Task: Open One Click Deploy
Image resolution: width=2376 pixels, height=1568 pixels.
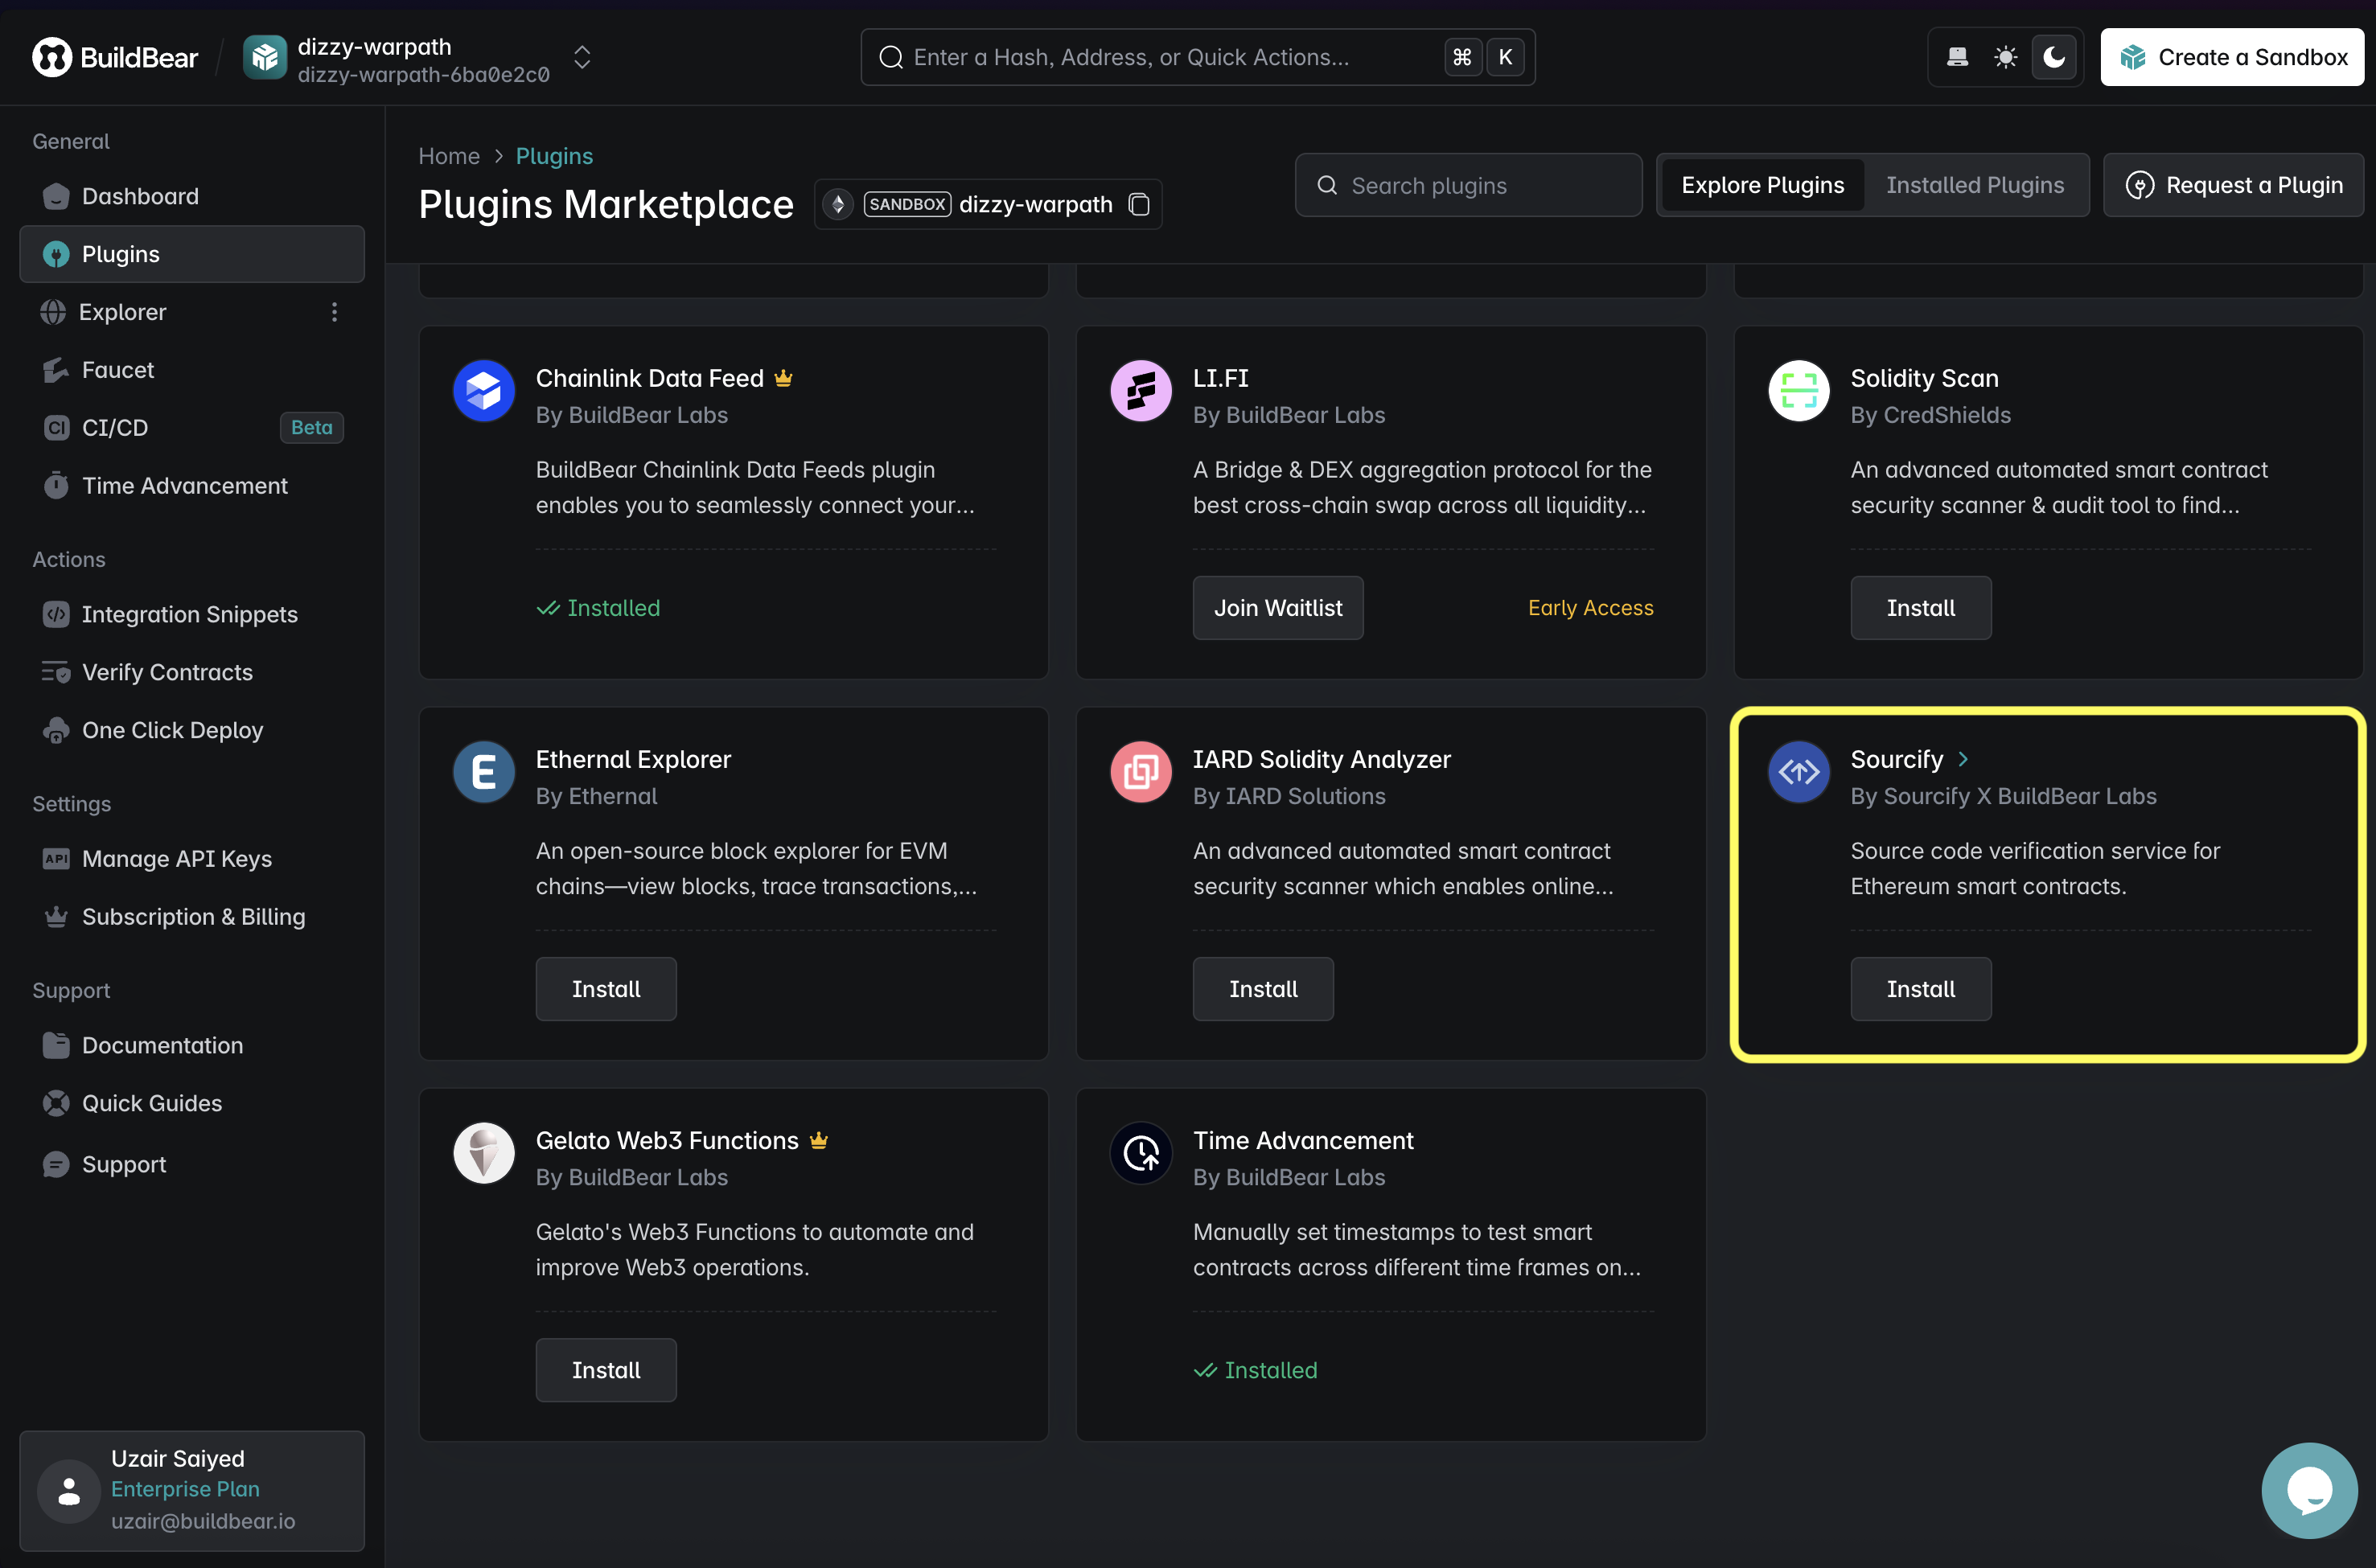Action: tap(192, 730)
